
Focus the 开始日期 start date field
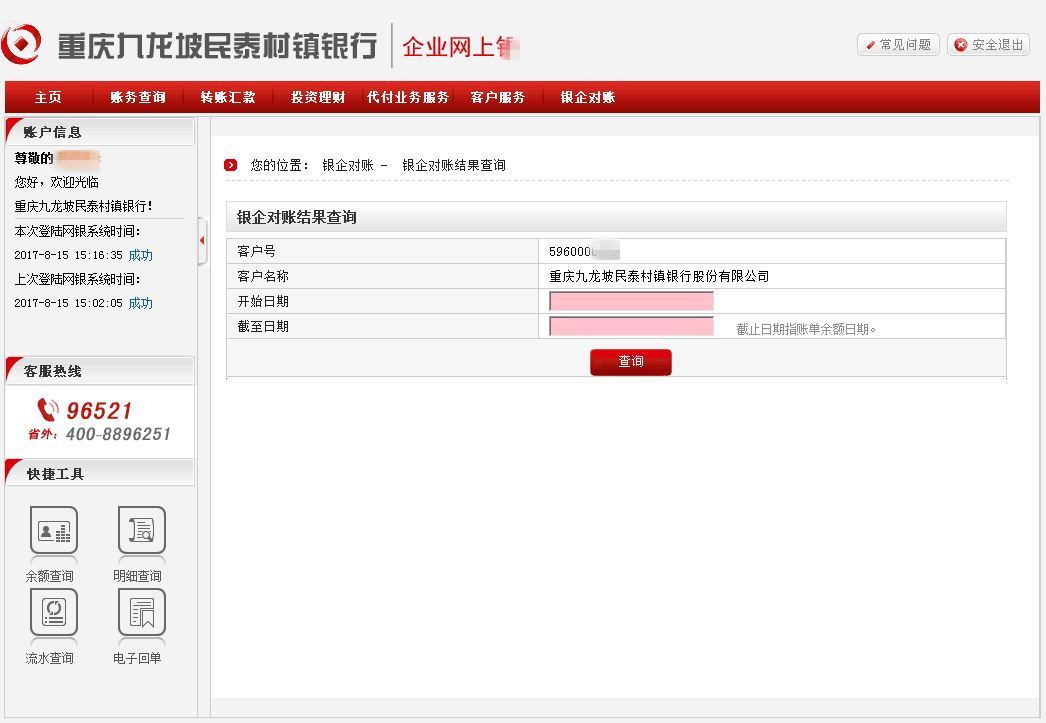pos(631,301)
